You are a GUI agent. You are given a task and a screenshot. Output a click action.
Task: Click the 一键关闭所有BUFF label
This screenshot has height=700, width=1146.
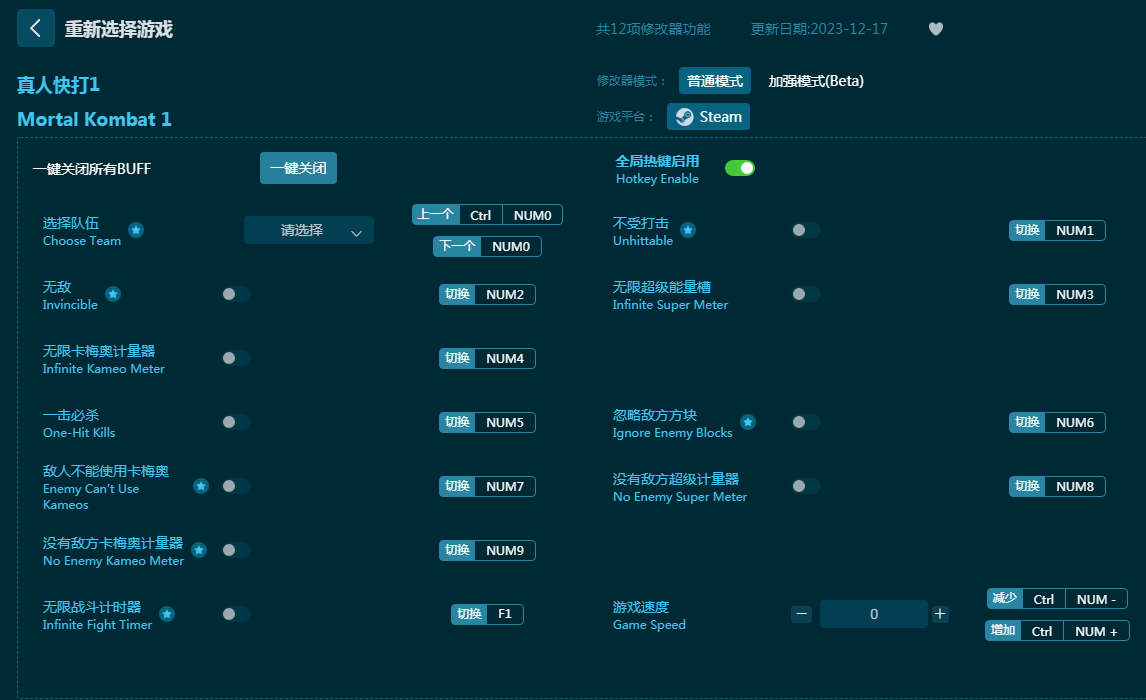point(92,169)
